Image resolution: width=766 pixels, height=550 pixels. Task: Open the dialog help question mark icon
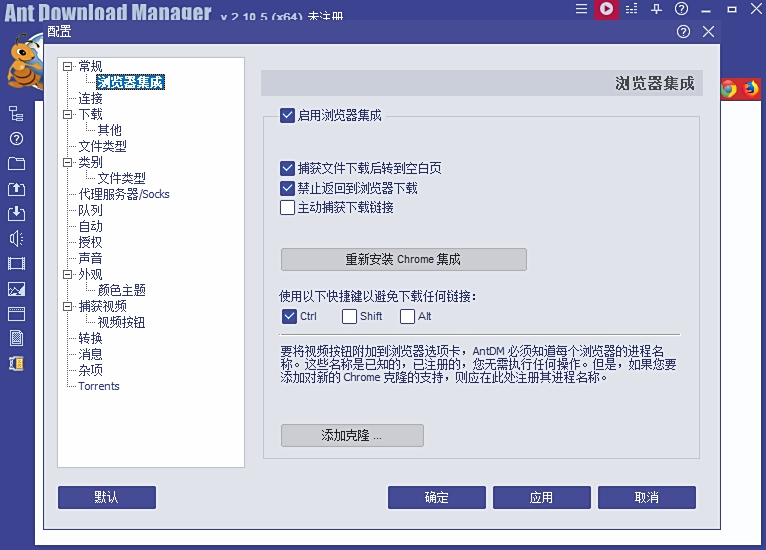[x=683, y=31]
